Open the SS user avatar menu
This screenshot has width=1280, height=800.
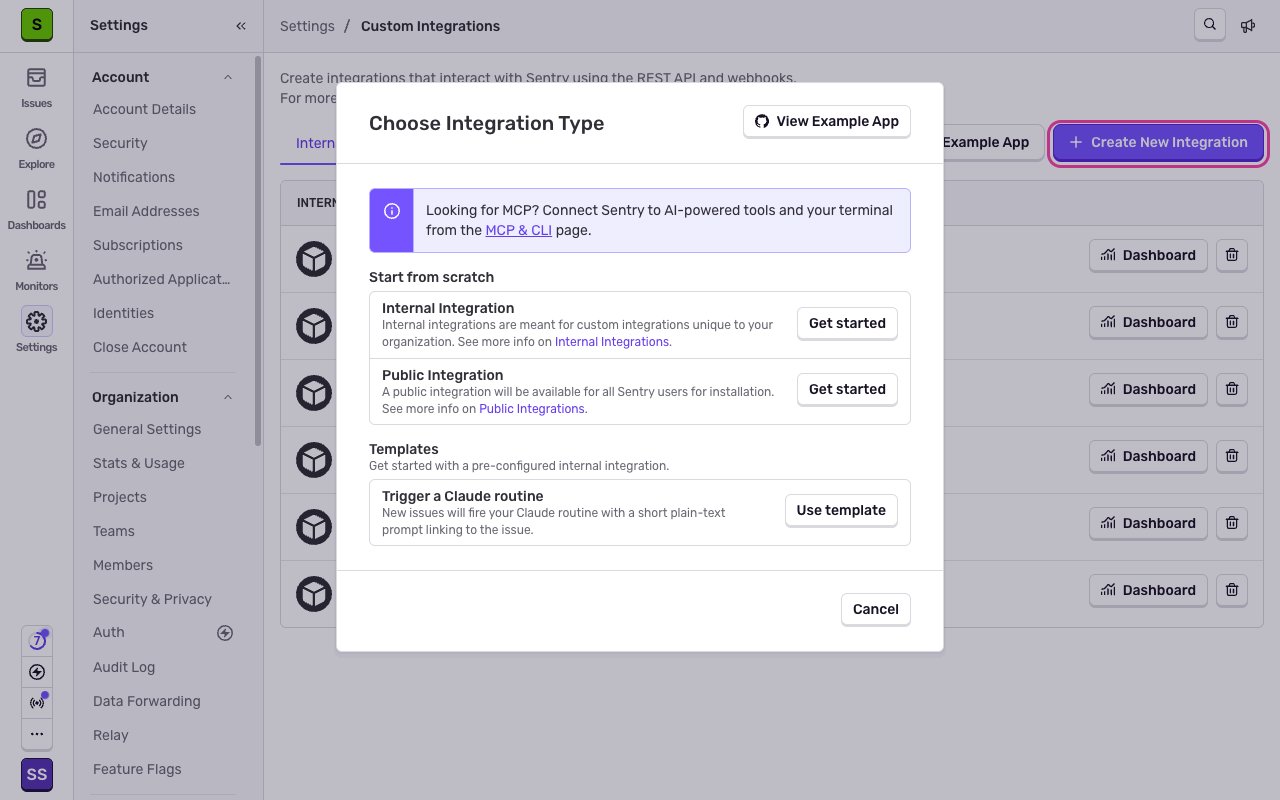(x=37, y=775)
